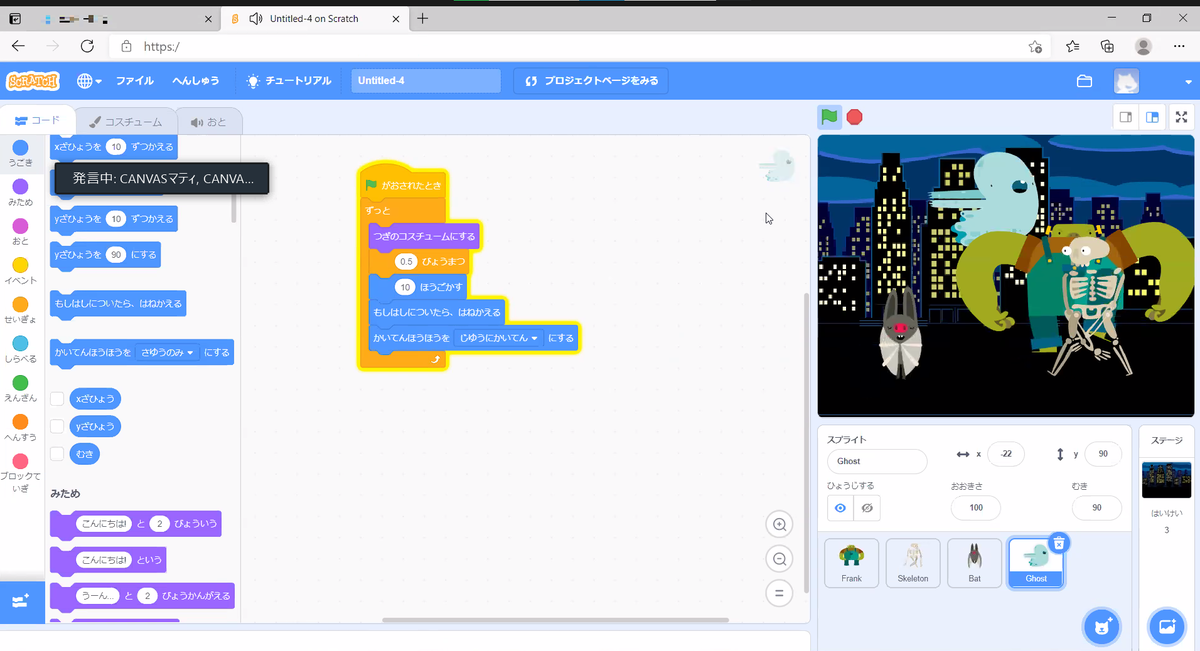Viewport: 1200px width, 651px height.
Task: Open the My Stuff folder icon
Action: coord(1084,81)
